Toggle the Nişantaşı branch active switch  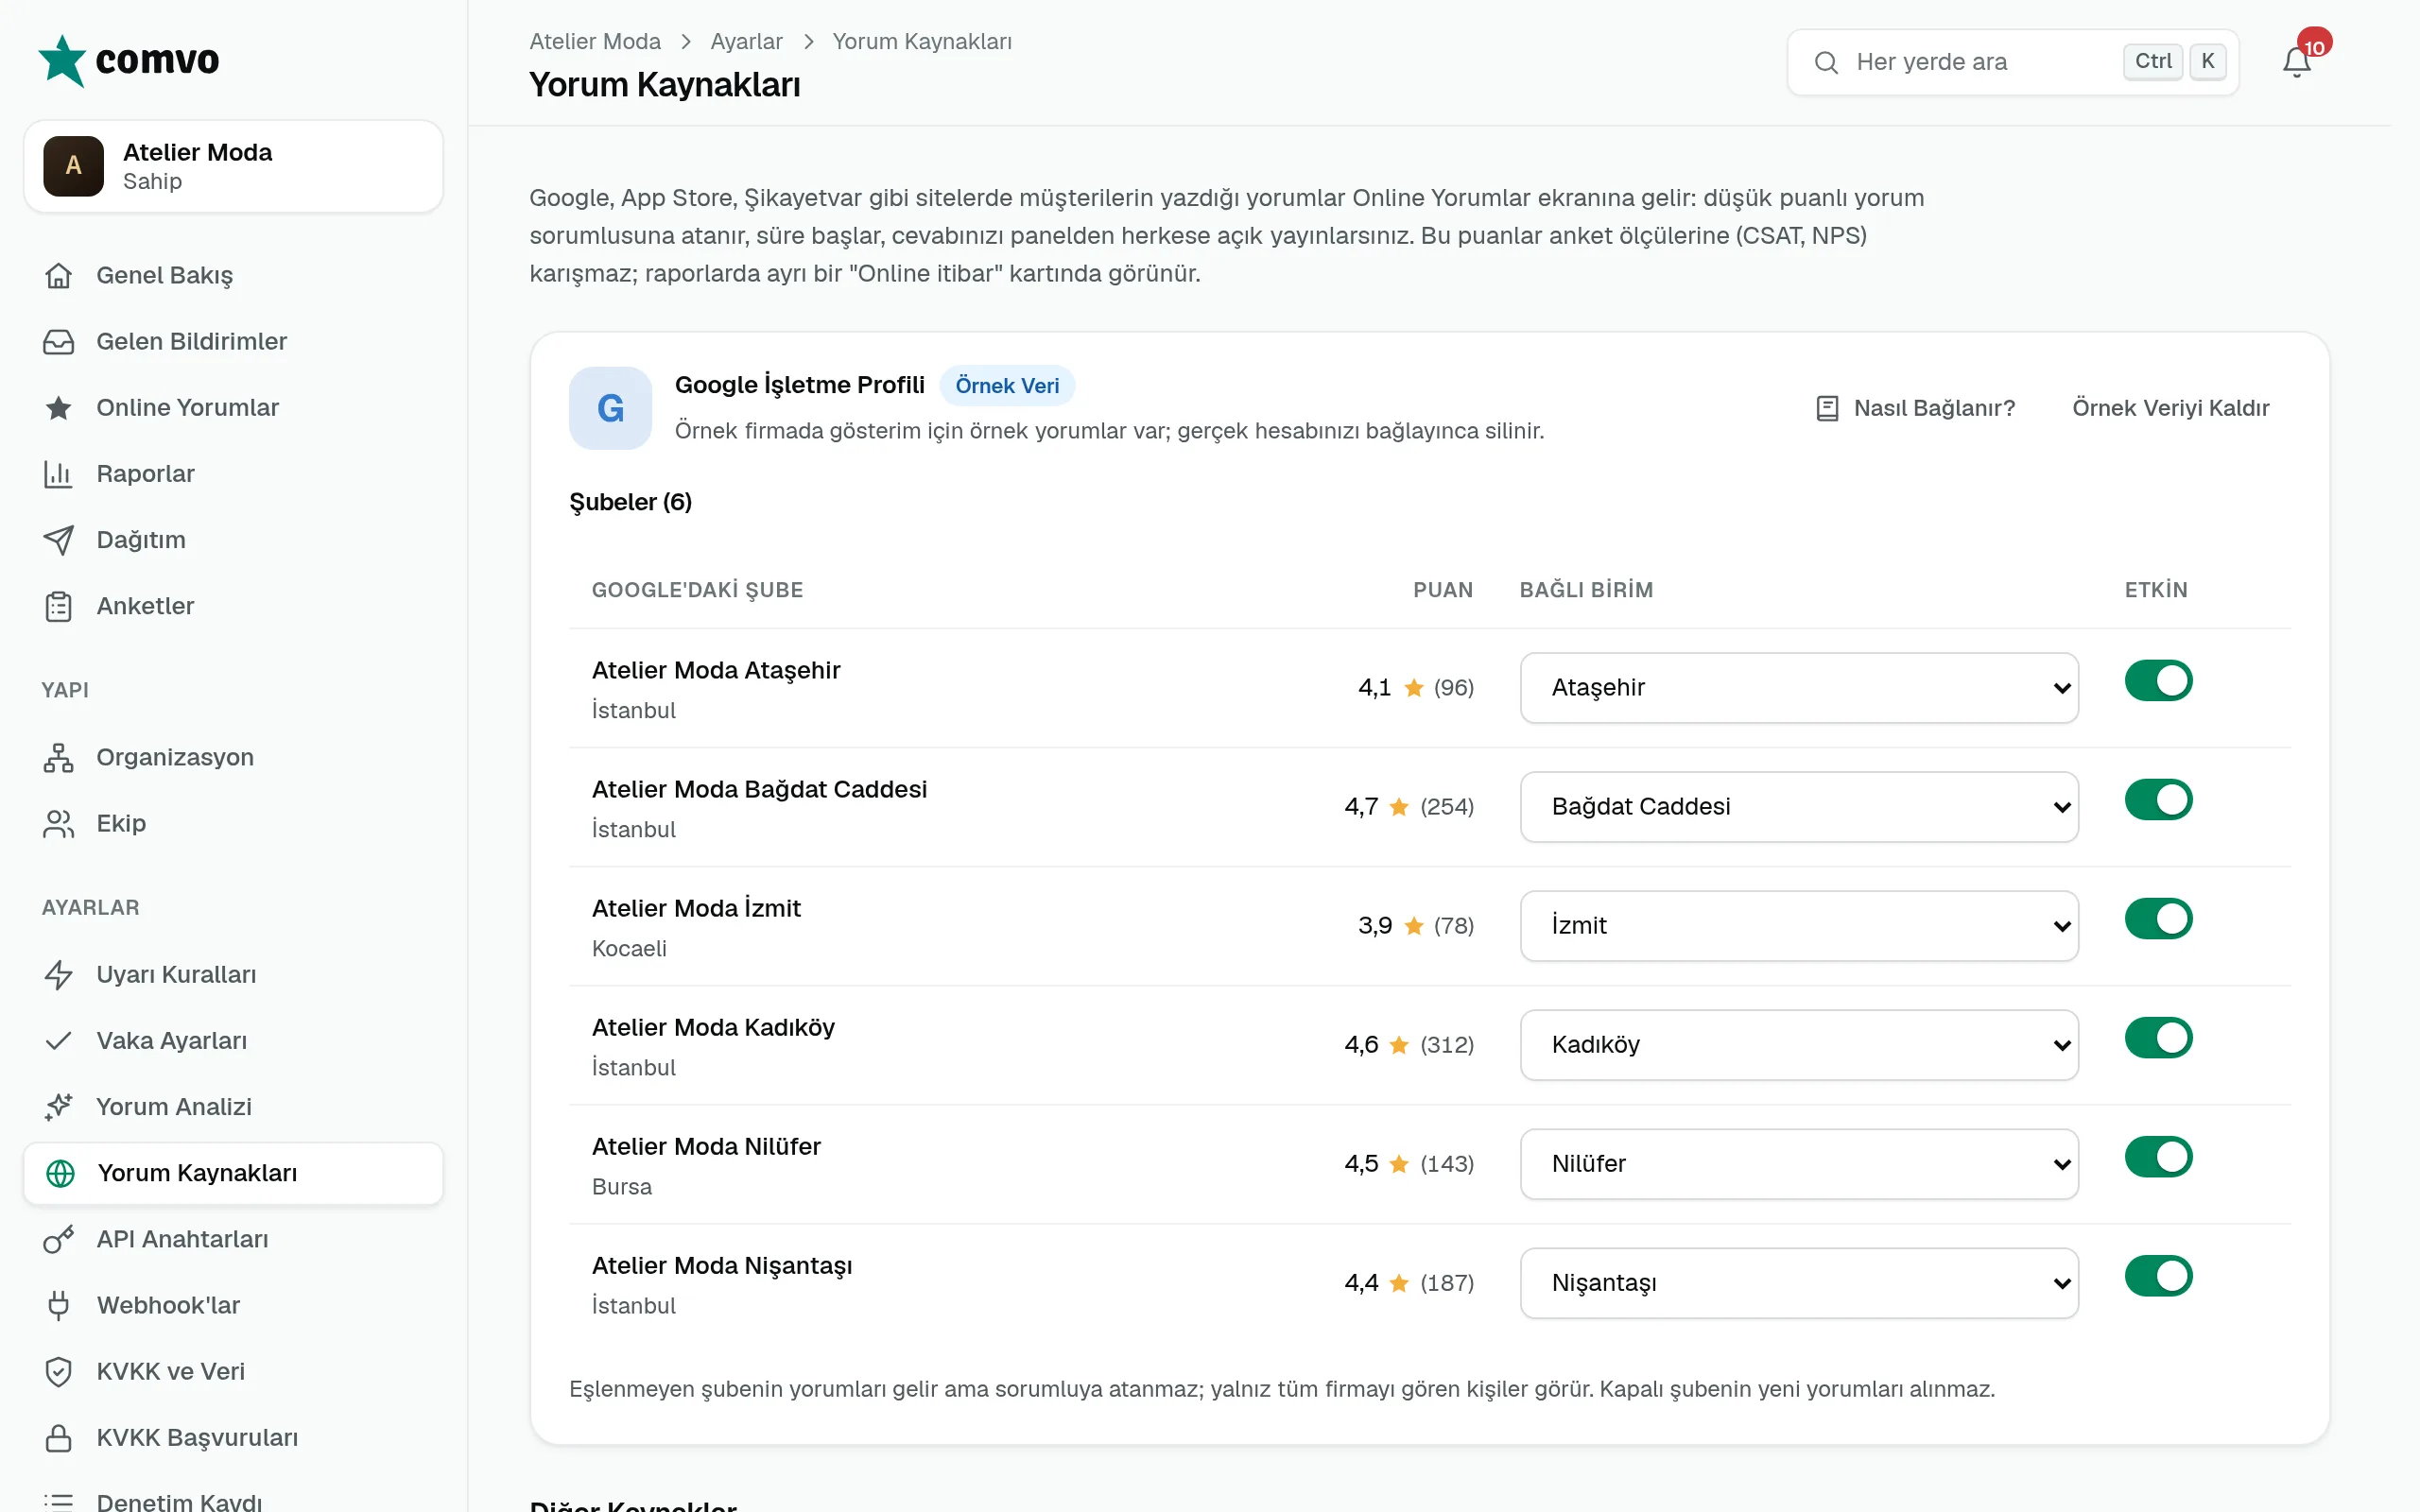pos(2158,1276)
